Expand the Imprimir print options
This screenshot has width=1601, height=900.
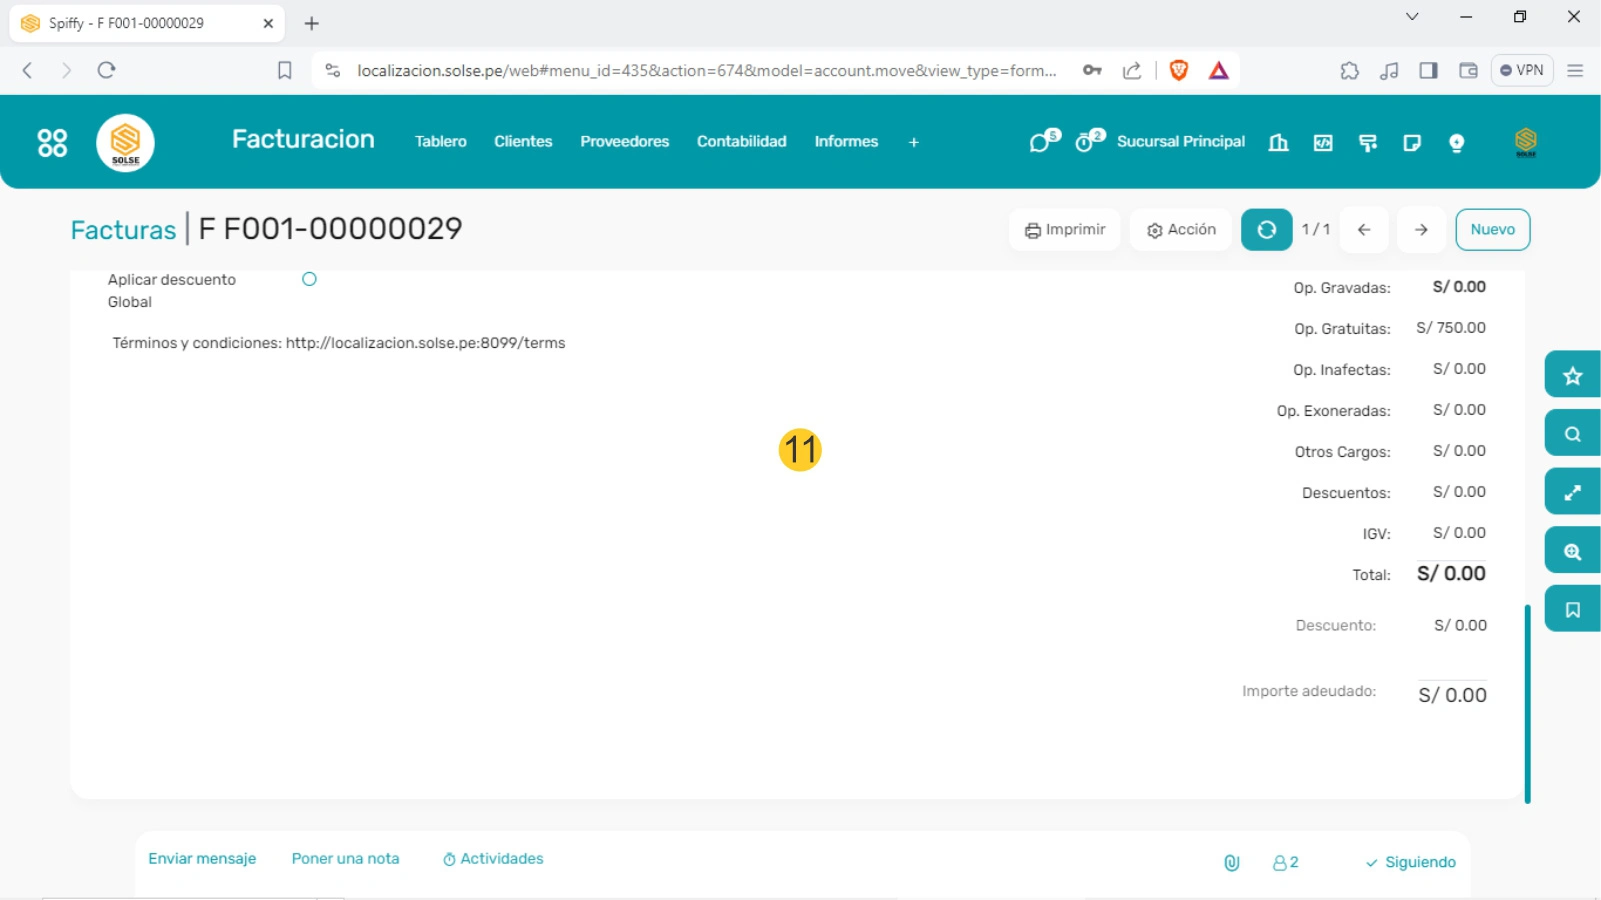1065,230
